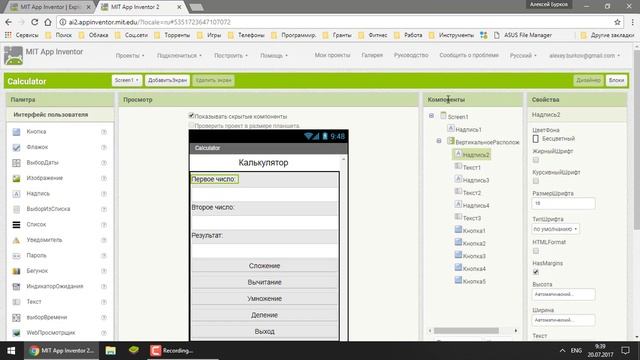Click the MIT App Inventor logo
Screen dimensions: 640x360
coord(13,56)
